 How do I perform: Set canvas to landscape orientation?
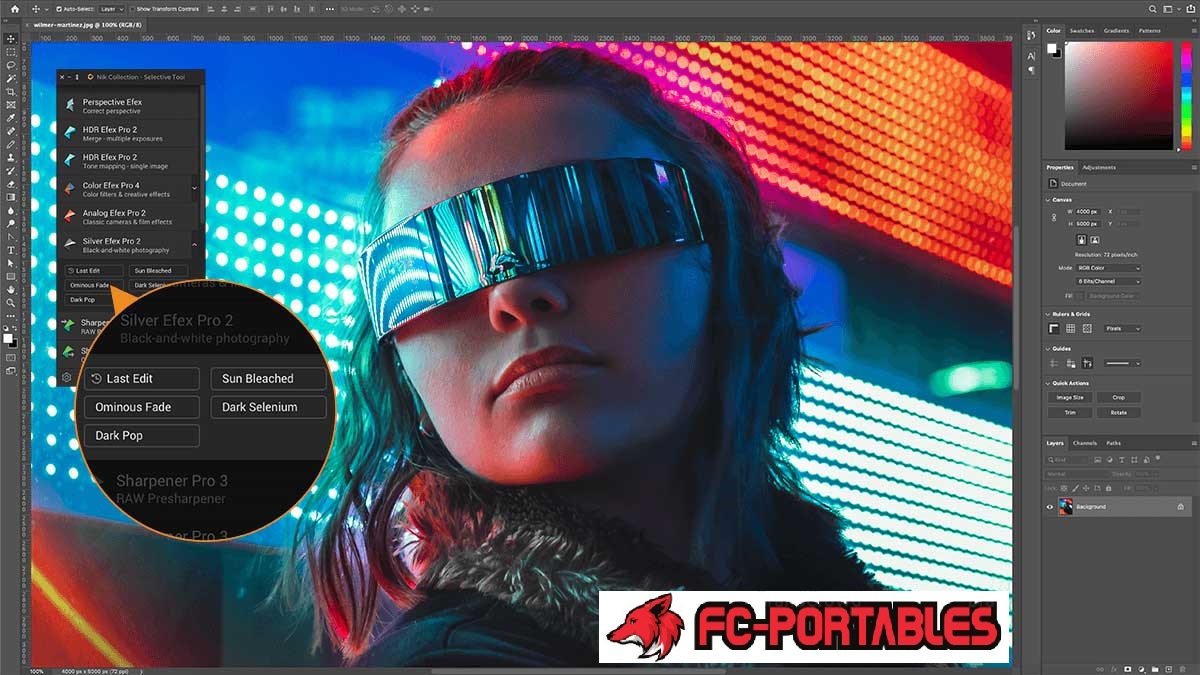1095,240
